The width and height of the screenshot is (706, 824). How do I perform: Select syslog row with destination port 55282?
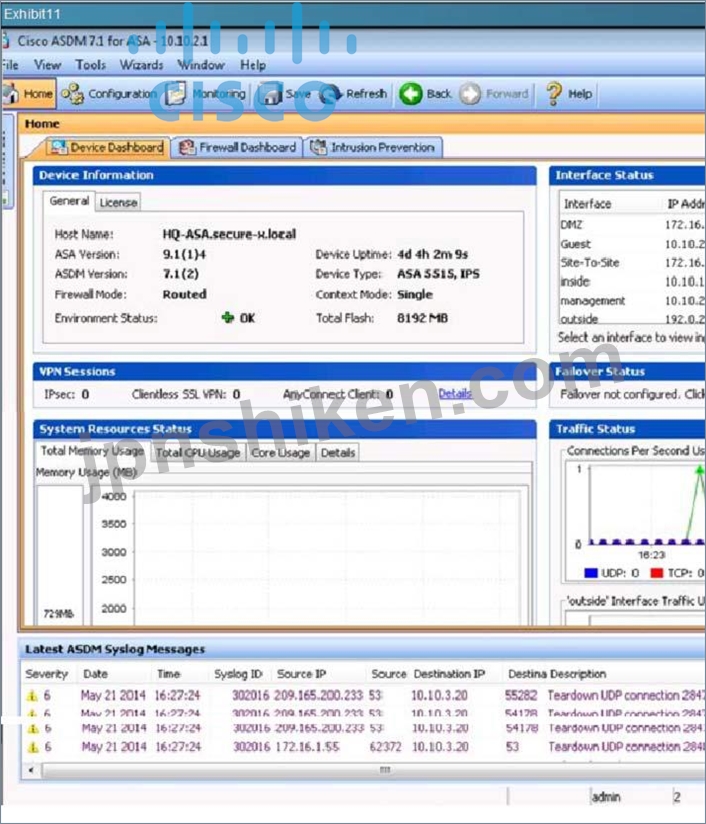coord(364,695)
